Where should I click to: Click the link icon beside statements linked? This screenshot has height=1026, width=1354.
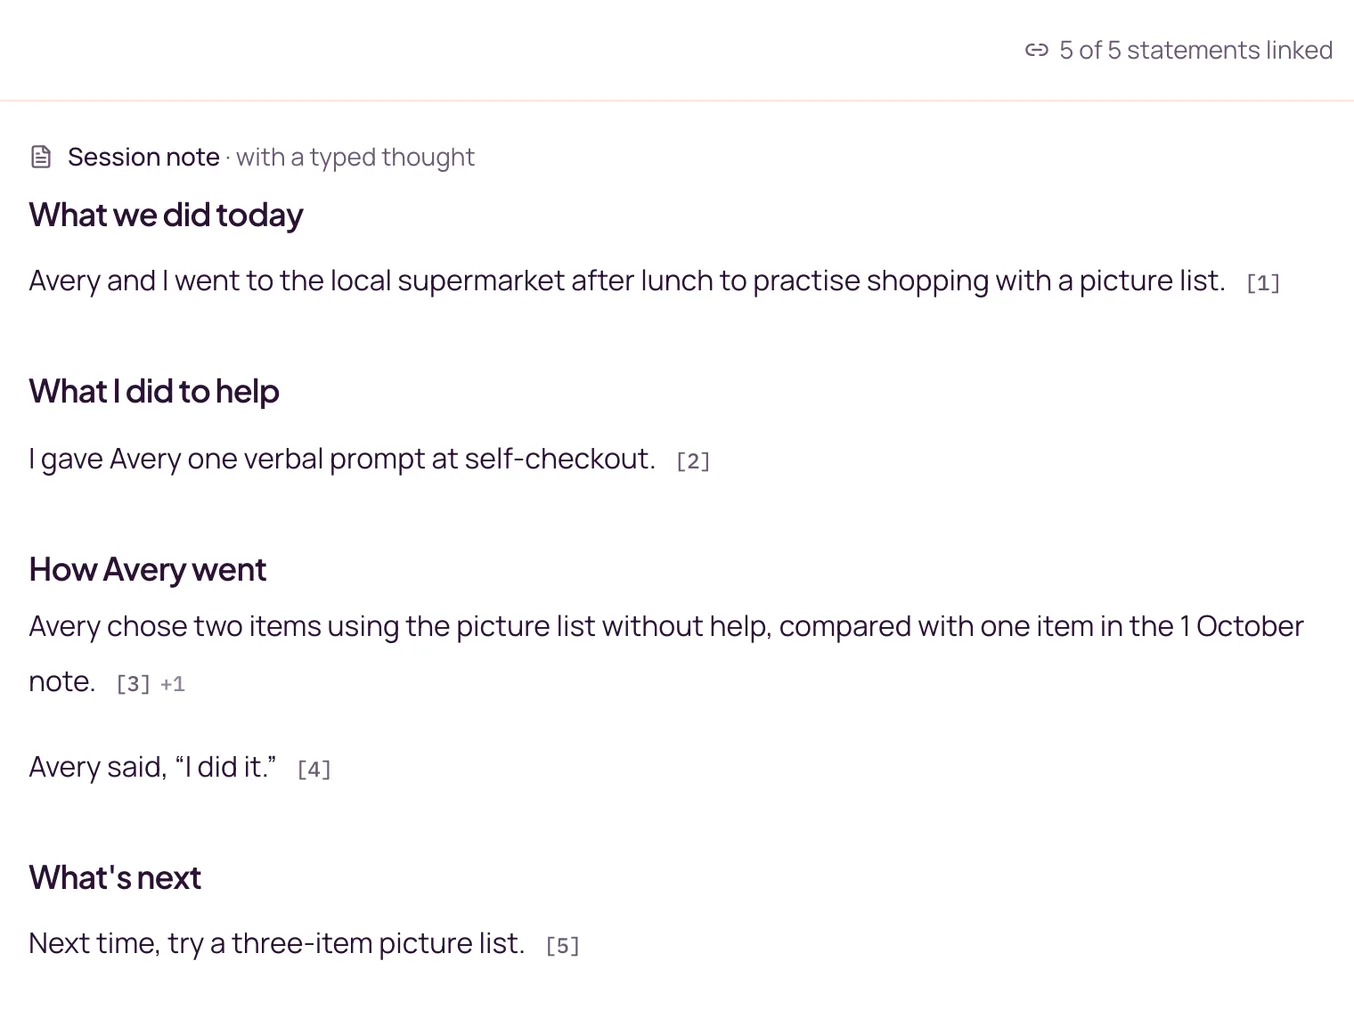(x=1036, y=50)
